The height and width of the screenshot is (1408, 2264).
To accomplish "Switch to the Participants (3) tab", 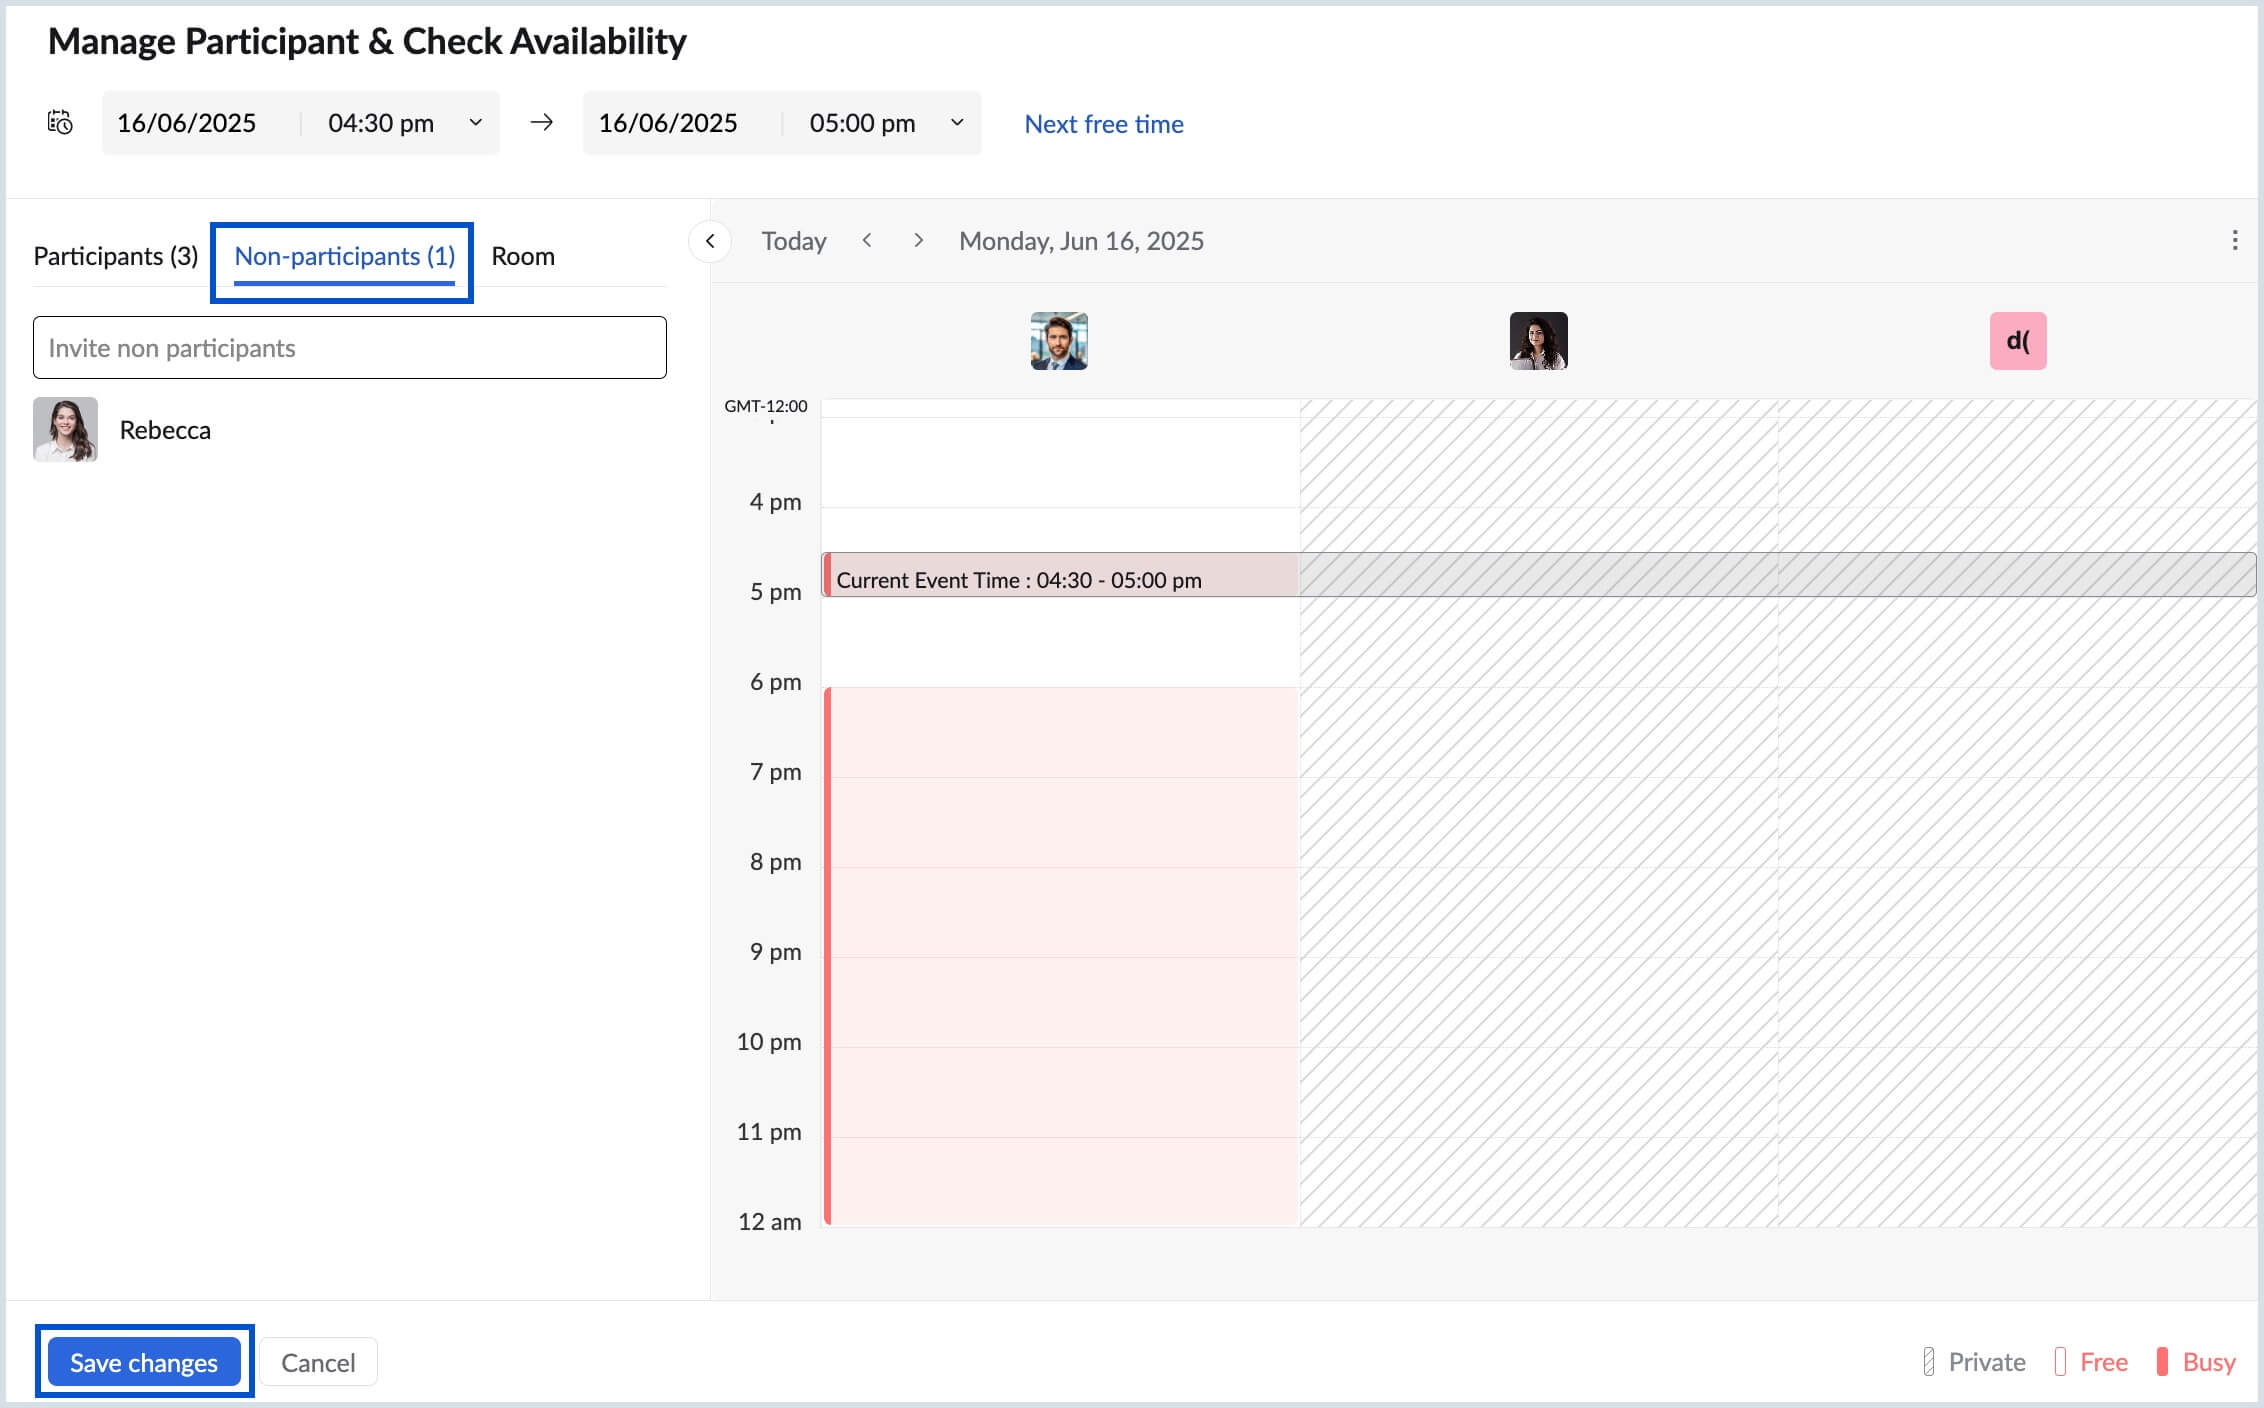I will pyautogui.click(x=116, y=256).
